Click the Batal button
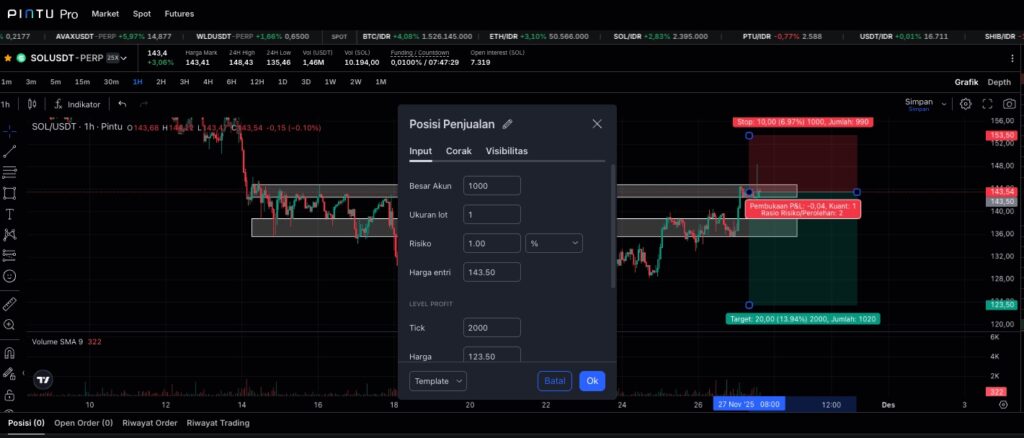This screenshot has height=438, width=1024. [555, 381]
